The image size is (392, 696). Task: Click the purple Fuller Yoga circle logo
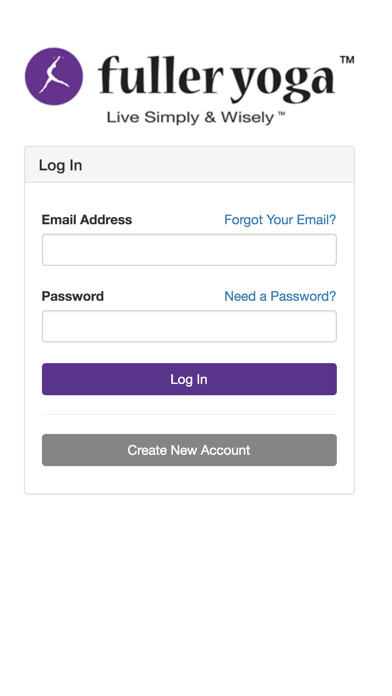[x=54, y=76]
